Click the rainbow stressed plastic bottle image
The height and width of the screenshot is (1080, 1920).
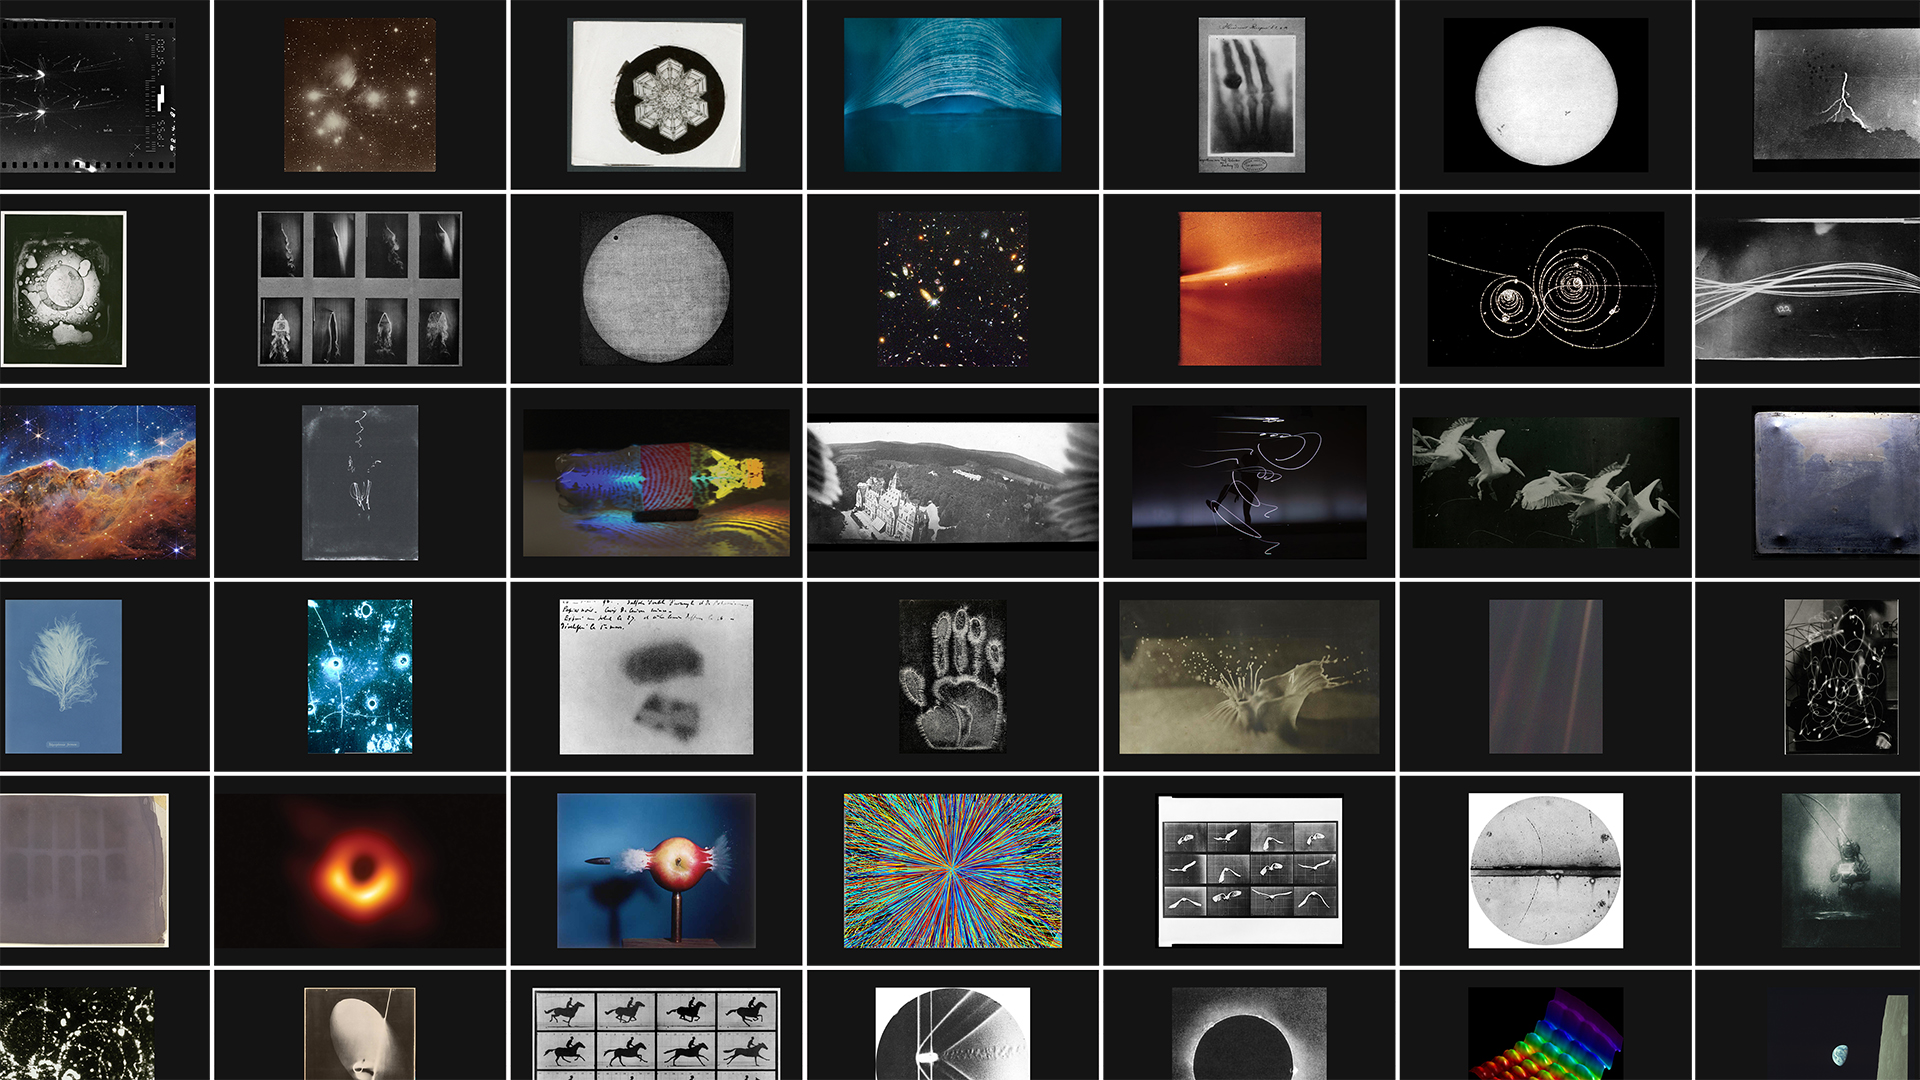coord(656,482)
